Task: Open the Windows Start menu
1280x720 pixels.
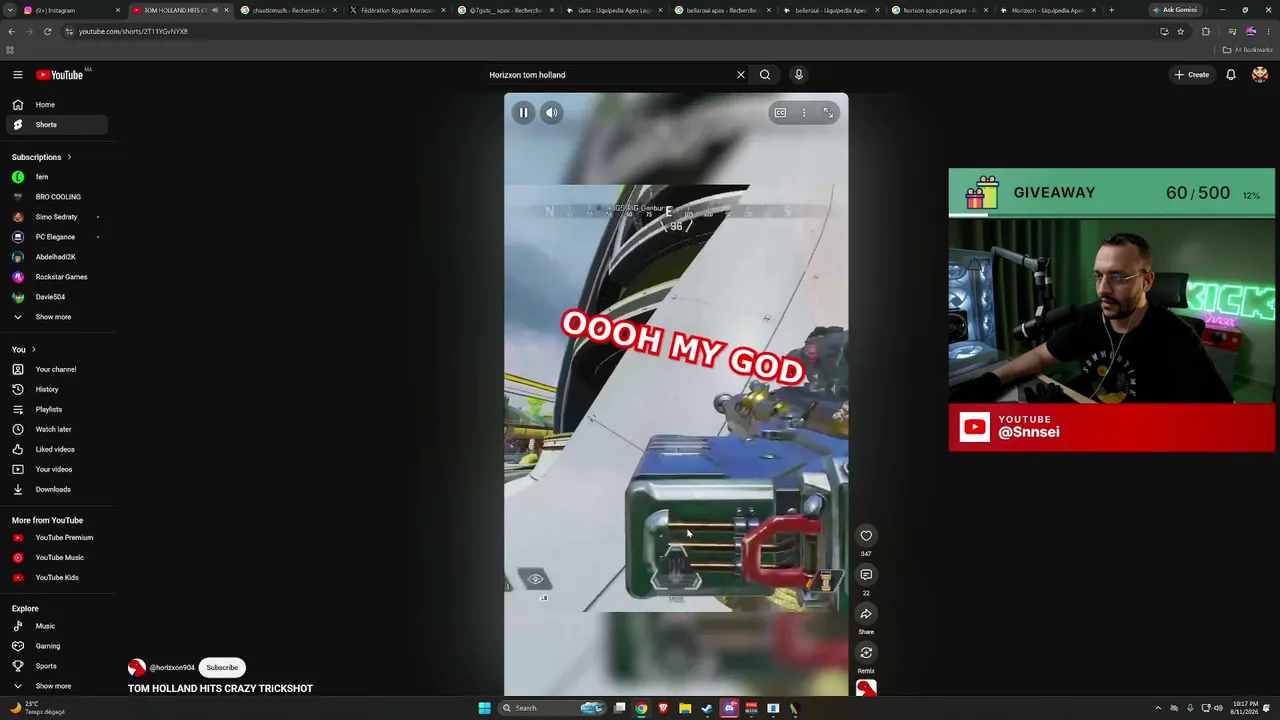Action: click(484, 708)
